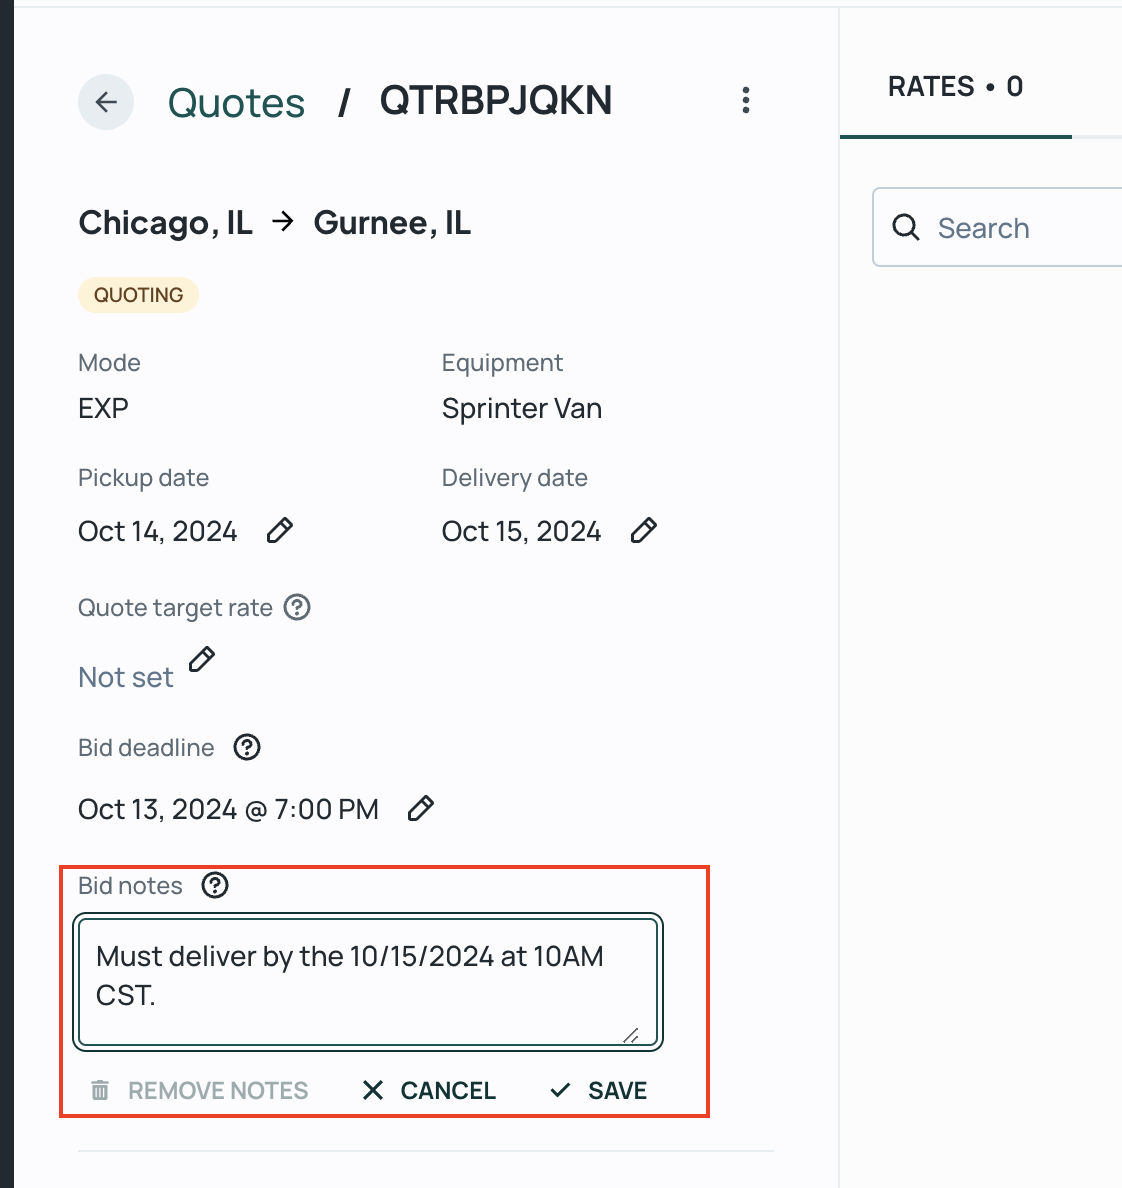Image resolution: width=1122 pixels, height=1188 pixels.
Task: Edit quote target rate pencil icon
Action: [x=202, y=659]
